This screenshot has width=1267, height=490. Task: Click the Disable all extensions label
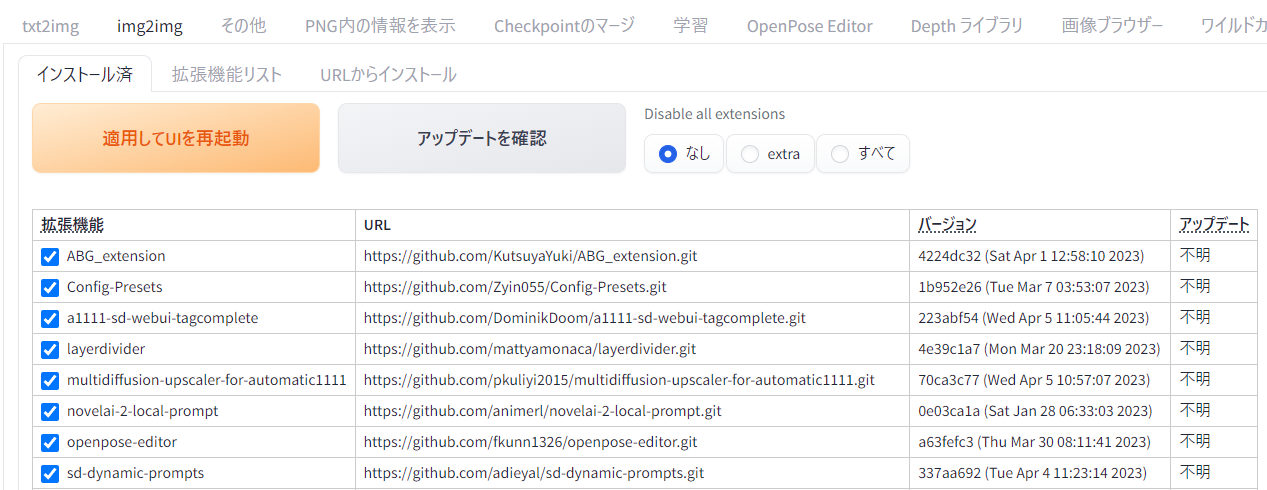[714, 114]
